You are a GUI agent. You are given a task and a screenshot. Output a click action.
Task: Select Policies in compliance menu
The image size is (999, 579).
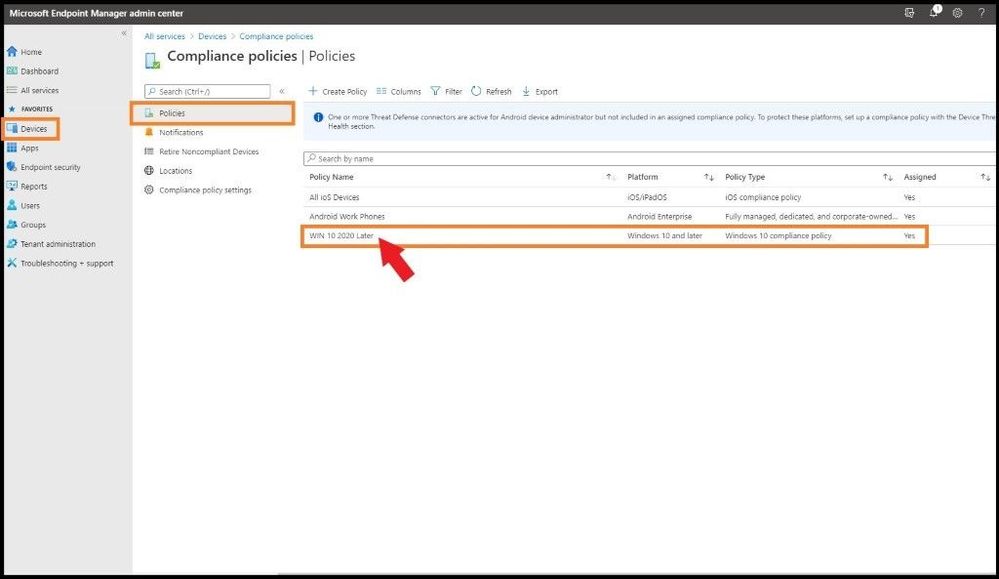(213, 113)
